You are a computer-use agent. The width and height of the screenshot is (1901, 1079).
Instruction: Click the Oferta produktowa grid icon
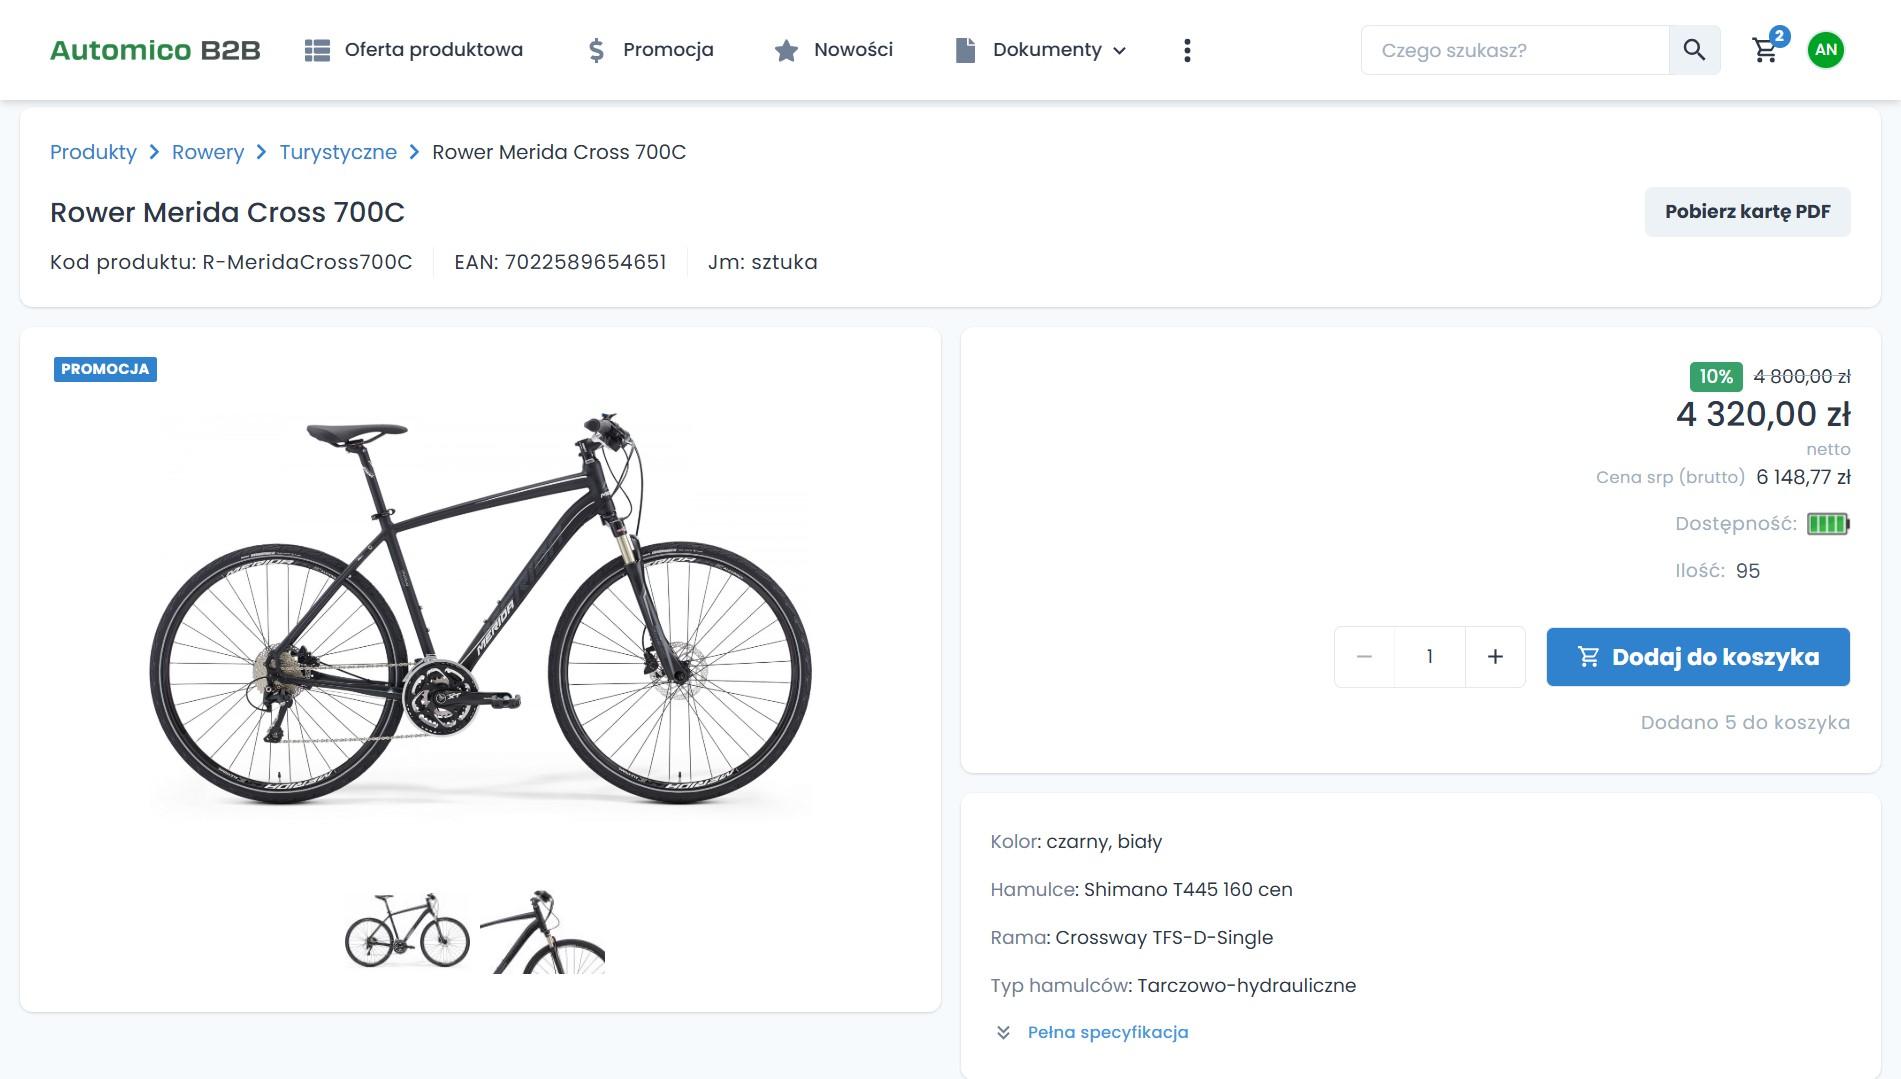317,51
